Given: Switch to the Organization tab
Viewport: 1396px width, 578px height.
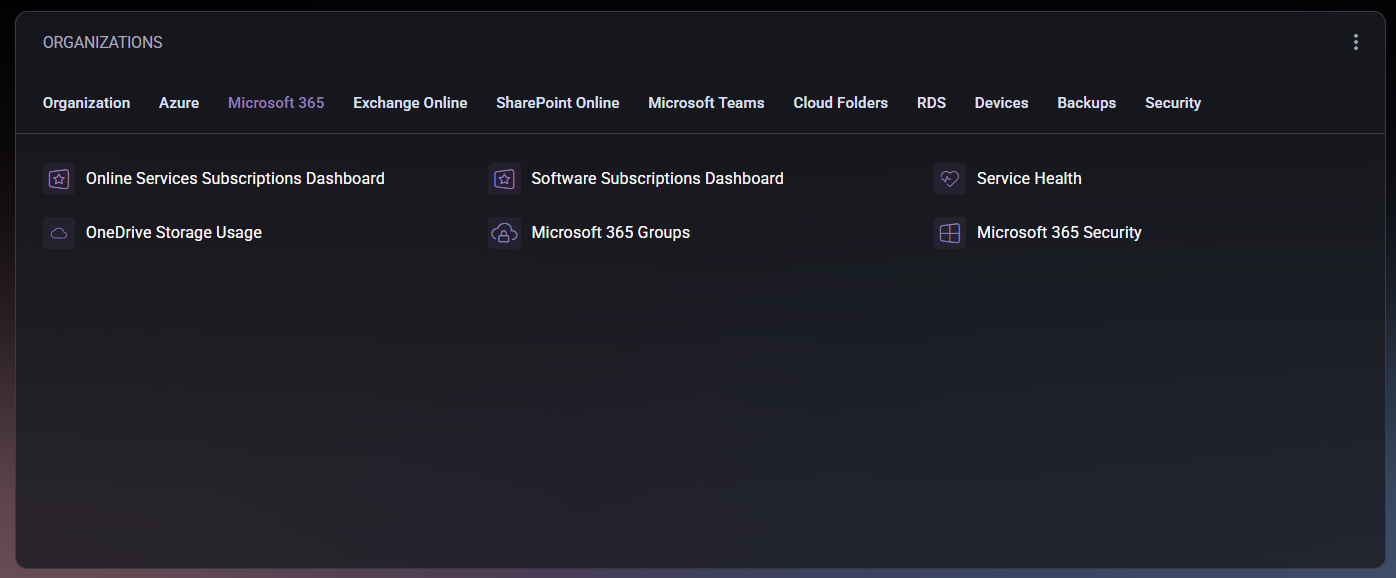Looking at the screenshot, I should pos(86,103).
